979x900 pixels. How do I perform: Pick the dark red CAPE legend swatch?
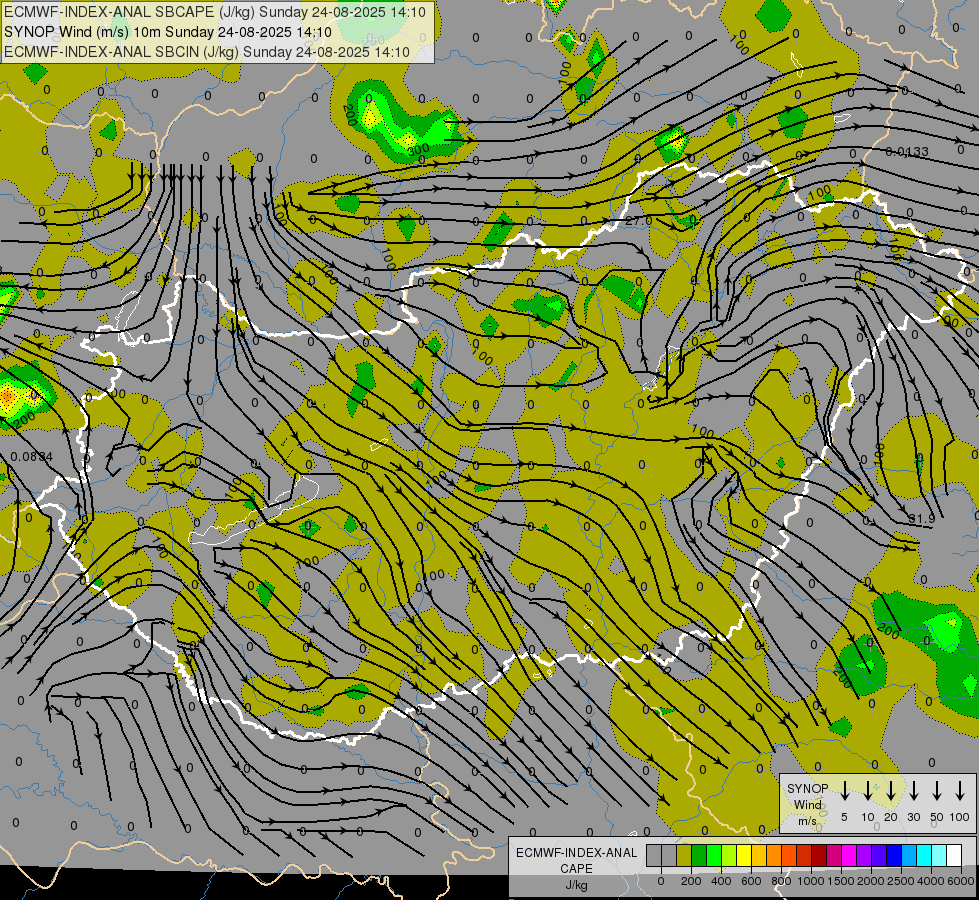819,855
